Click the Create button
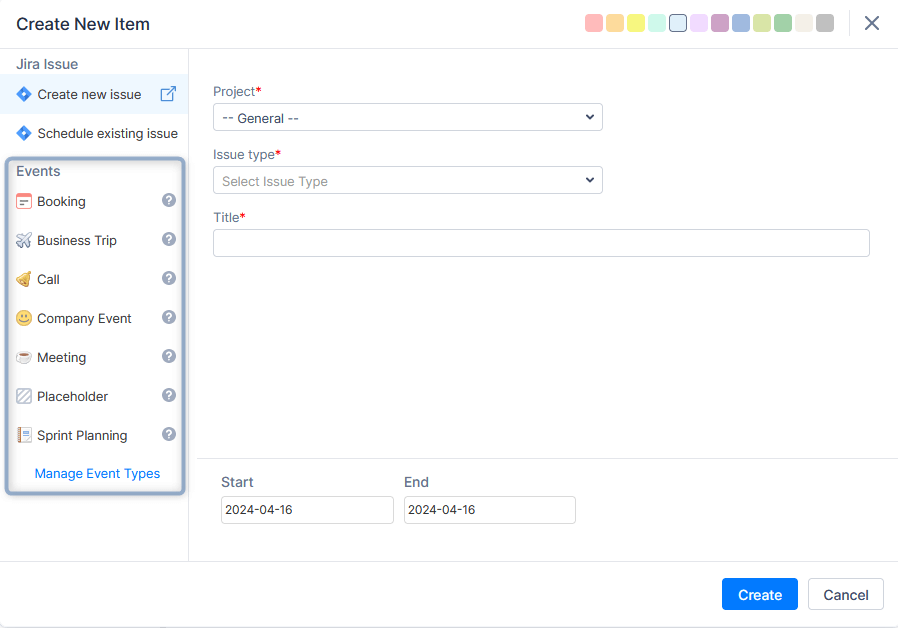The image size is (898, 628). coord(759,595)
